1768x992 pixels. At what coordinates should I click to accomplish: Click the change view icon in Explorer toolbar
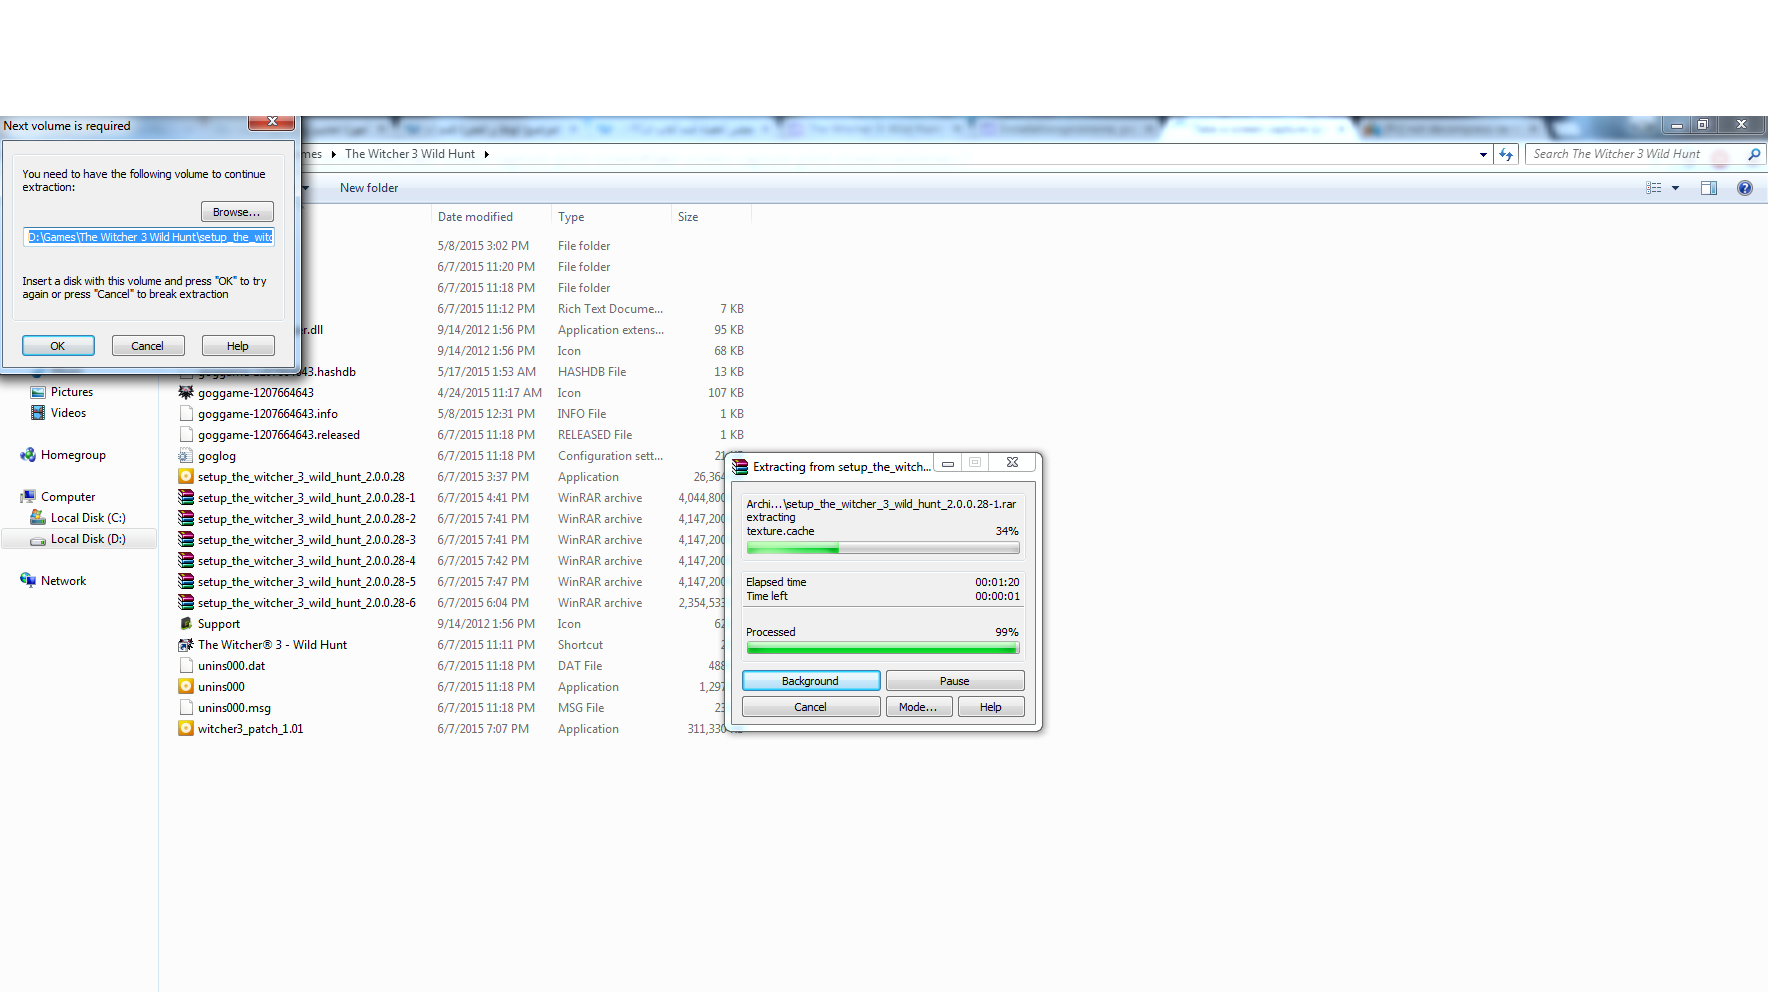[x=1654, y=188]
